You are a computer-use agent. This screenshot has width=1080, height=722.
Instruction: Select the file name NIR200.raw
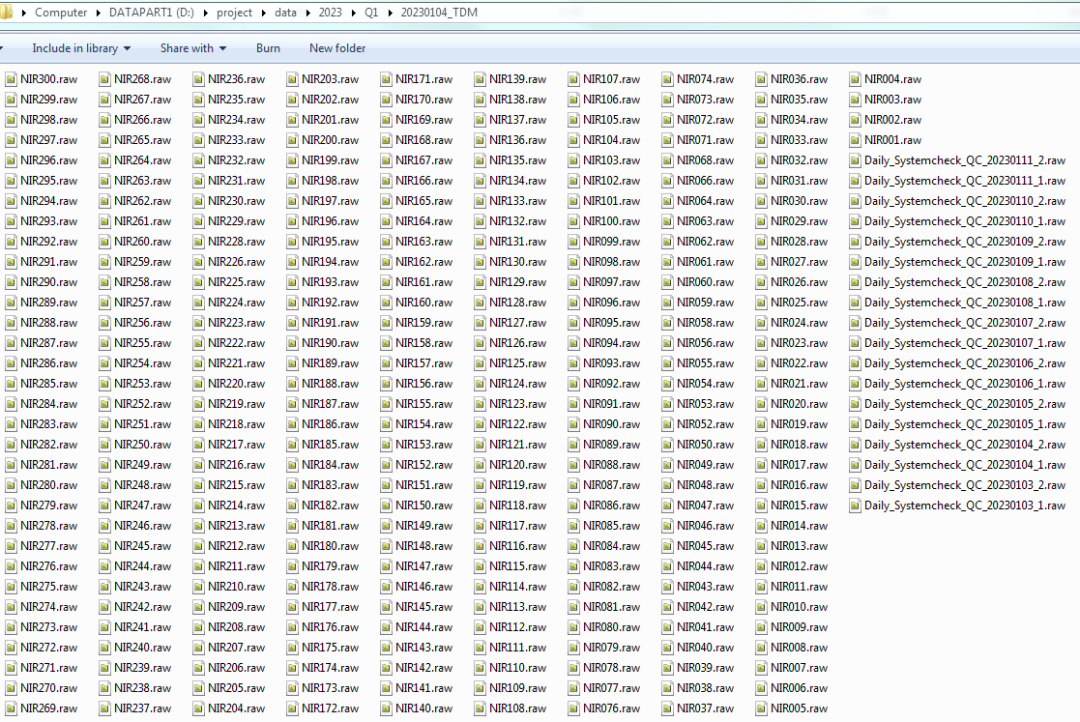pyautogui.click(x=330, y=140)
